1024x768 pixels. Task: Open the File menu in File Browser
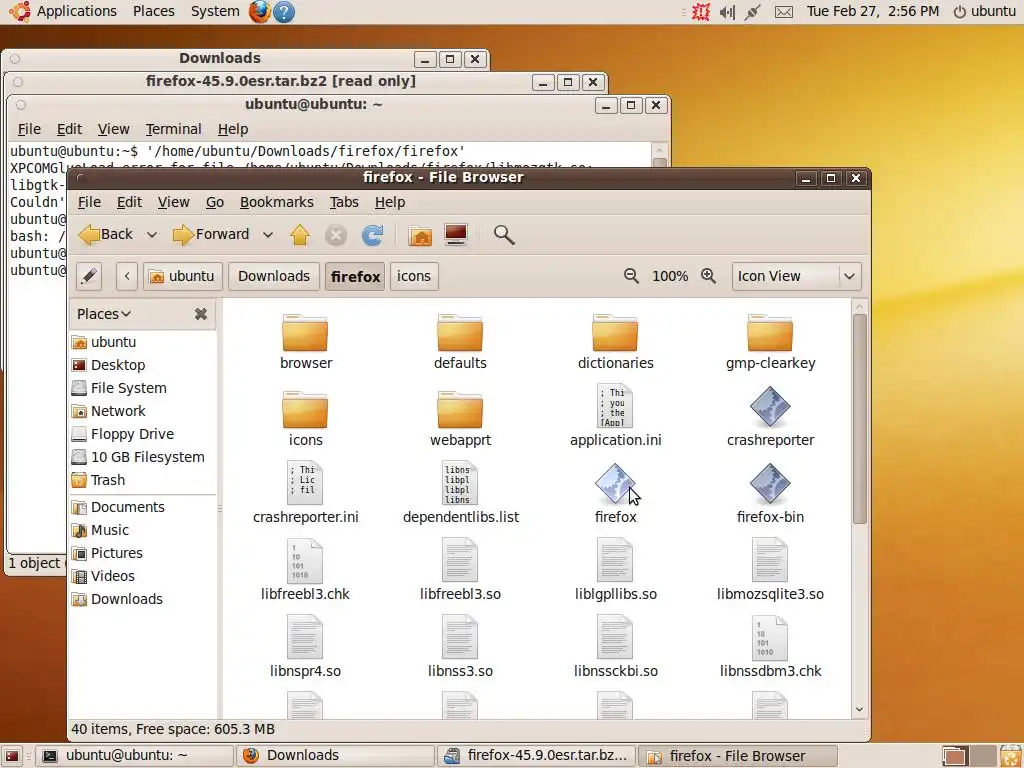pyautogui.click(x=89, y=202)
